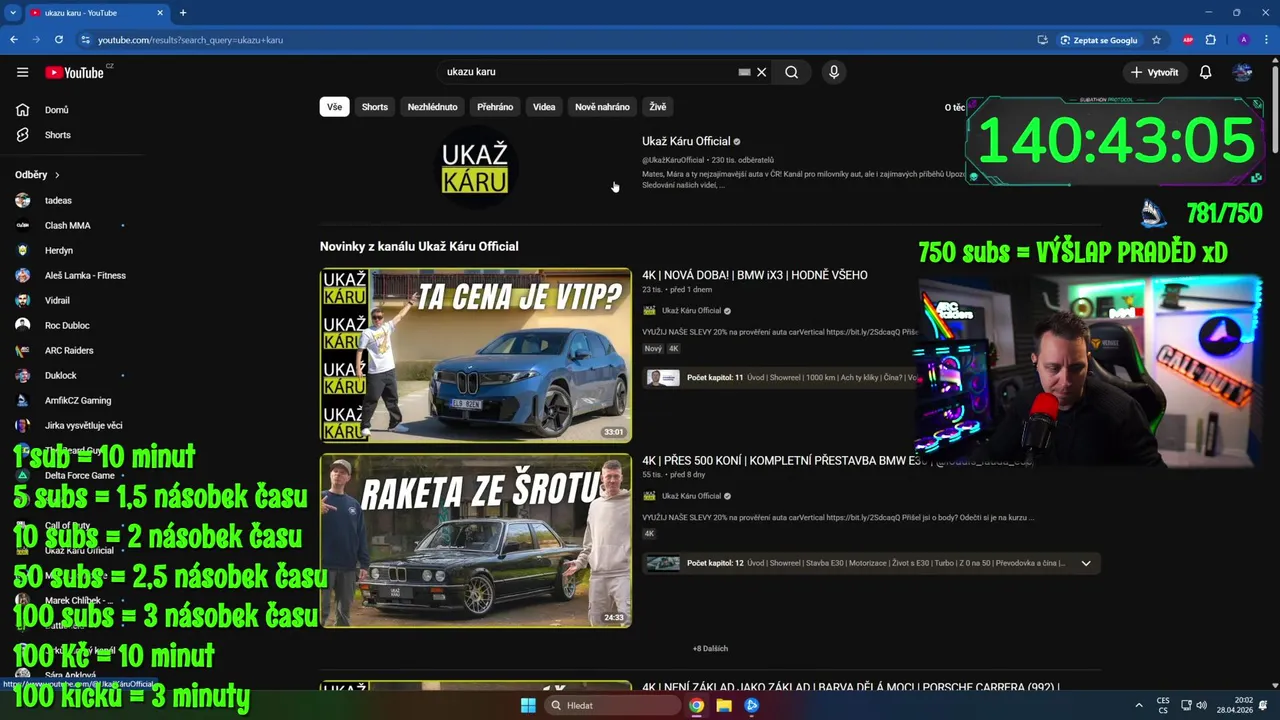
Task: Open the Vidrail subscription channel
Action: (57, 301)
